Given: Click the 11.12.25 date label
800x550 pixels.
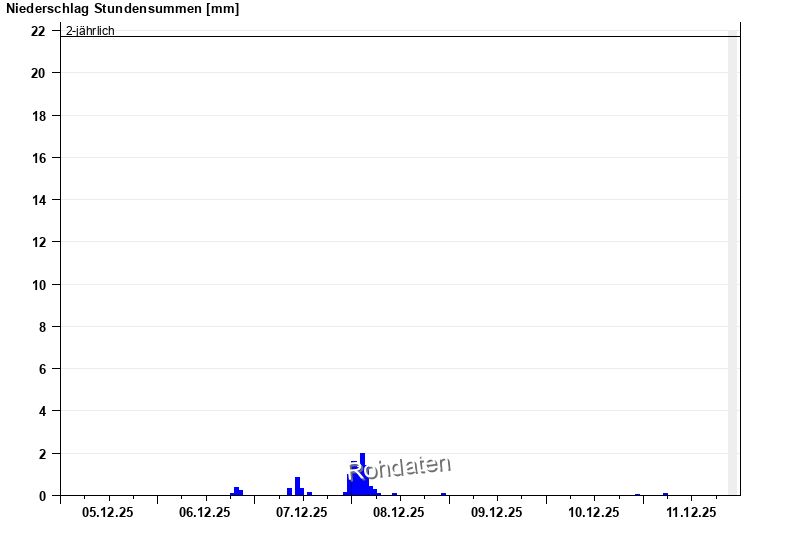Looking at the screenshot, I should (x=691, y=513).
